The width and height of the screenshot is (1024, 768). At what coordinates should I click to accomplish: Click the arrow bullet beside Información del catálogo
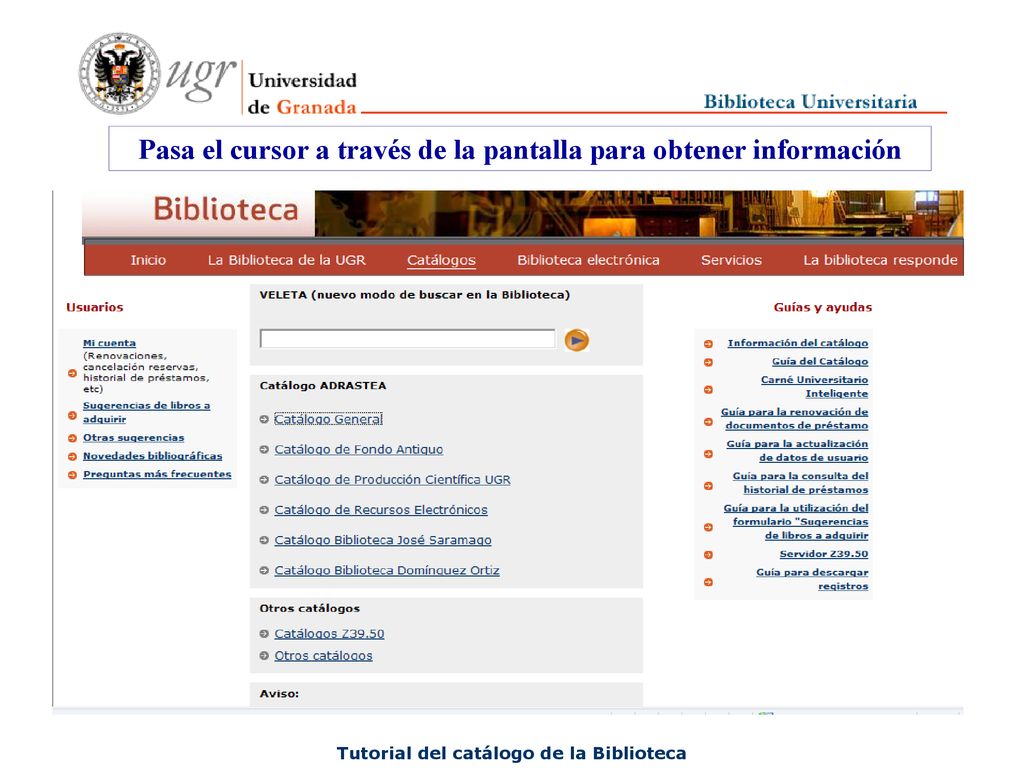click(708, 344)
